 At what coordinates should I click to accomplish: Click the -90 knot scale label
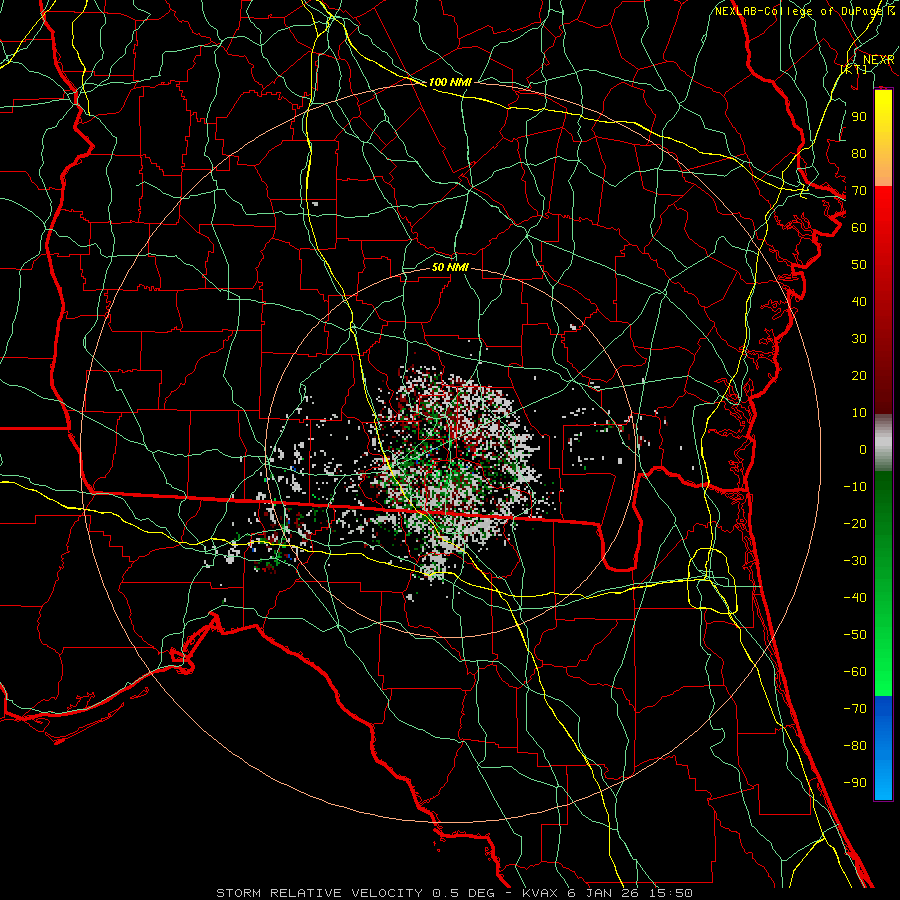pos(855,783)
